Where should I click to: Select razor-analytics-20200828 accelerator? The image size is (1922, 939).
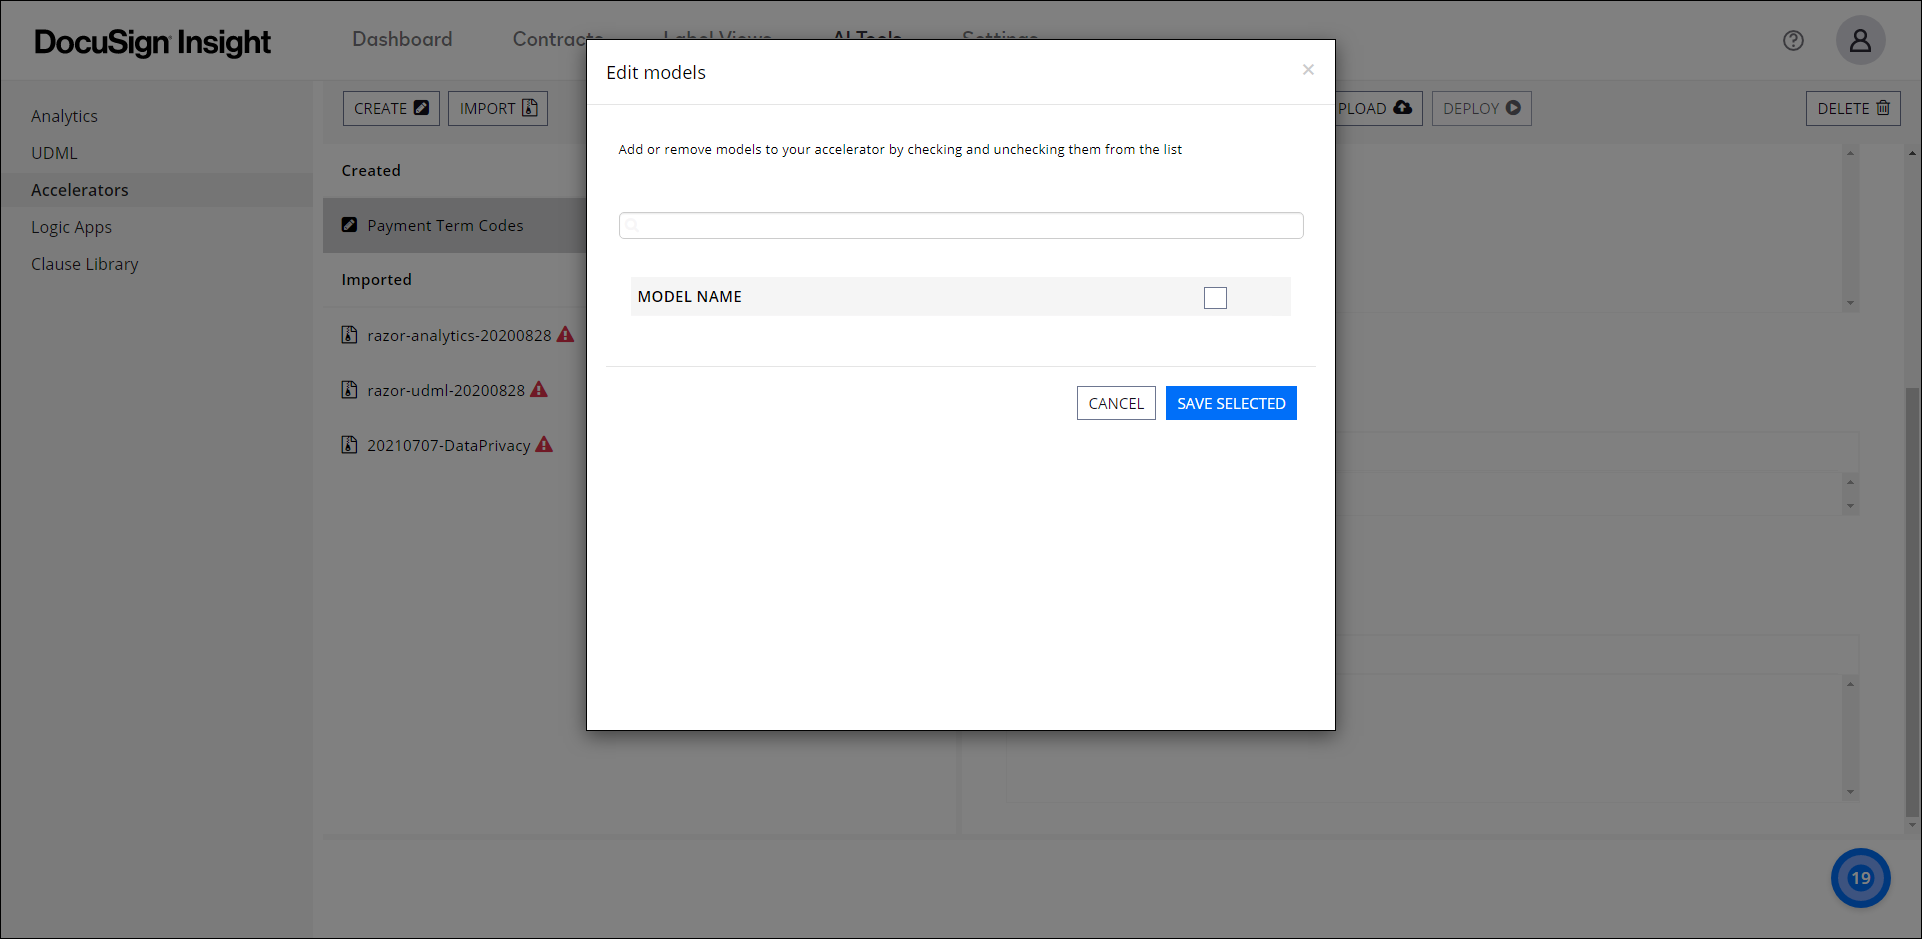[459, 335]
